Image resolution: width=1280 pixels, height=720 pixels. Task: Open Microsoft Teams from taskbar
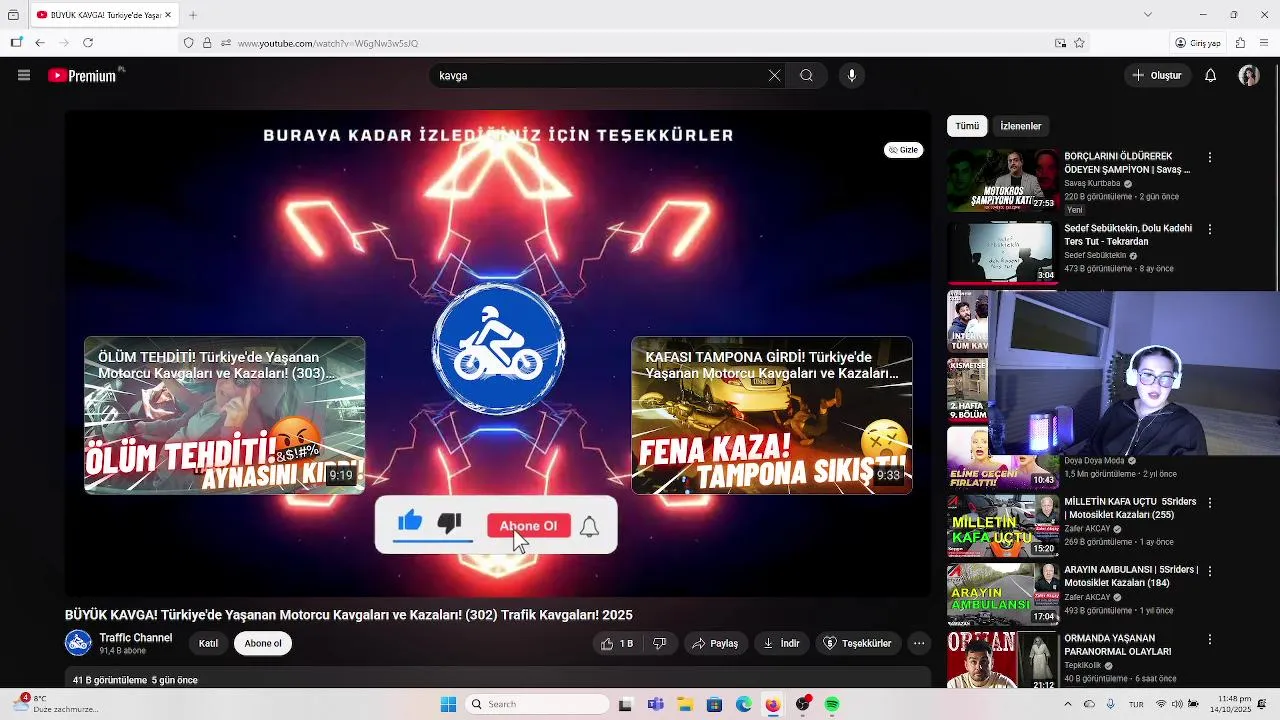(x=655, y=705)
